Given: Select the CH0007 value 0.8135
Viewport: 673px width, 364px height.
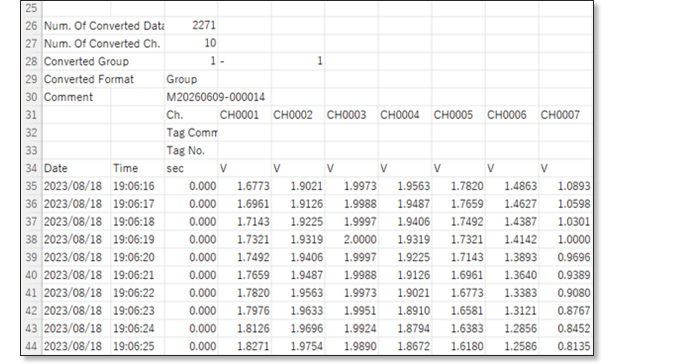Looking at the screenshot, I should pyautogui.click(x=566, y=346).
